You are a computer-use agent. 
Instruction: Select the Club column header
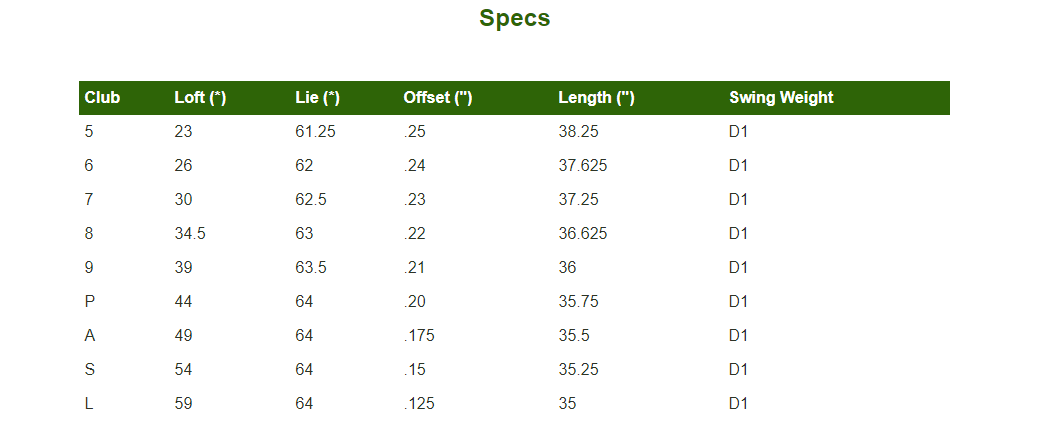pyautogui.click(x=102, y=98)
